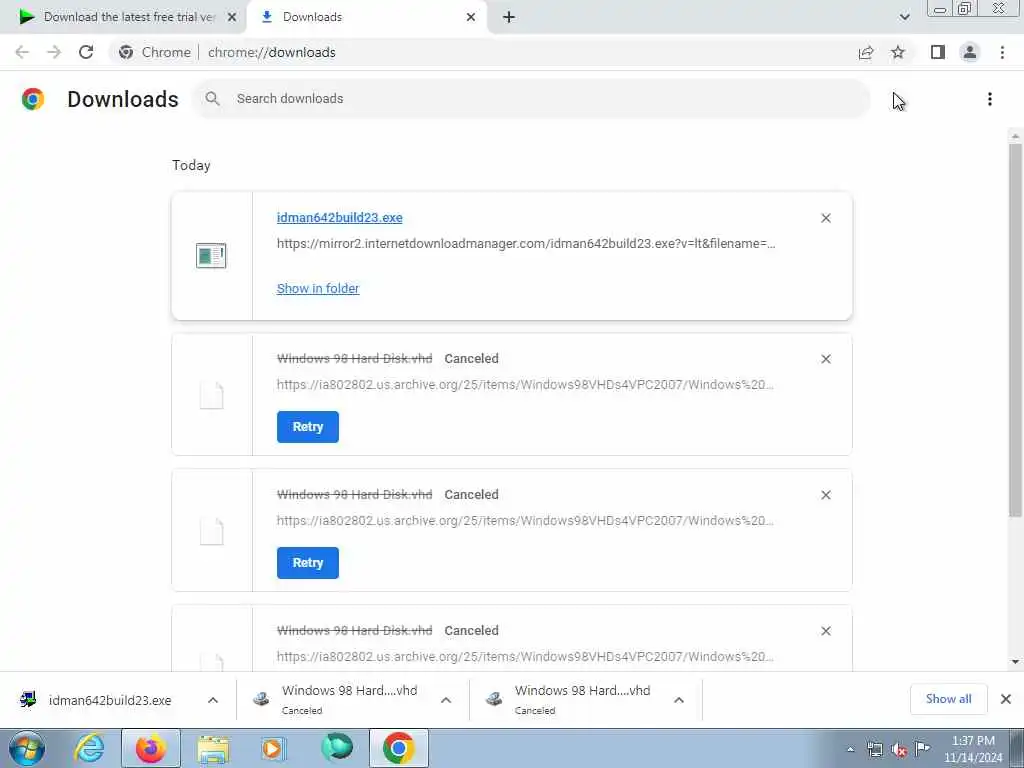Screen dimensions: 1024x768
Task: Click the mirror2.internetdownloadmanager.com URL text
Action: [526, 244]
